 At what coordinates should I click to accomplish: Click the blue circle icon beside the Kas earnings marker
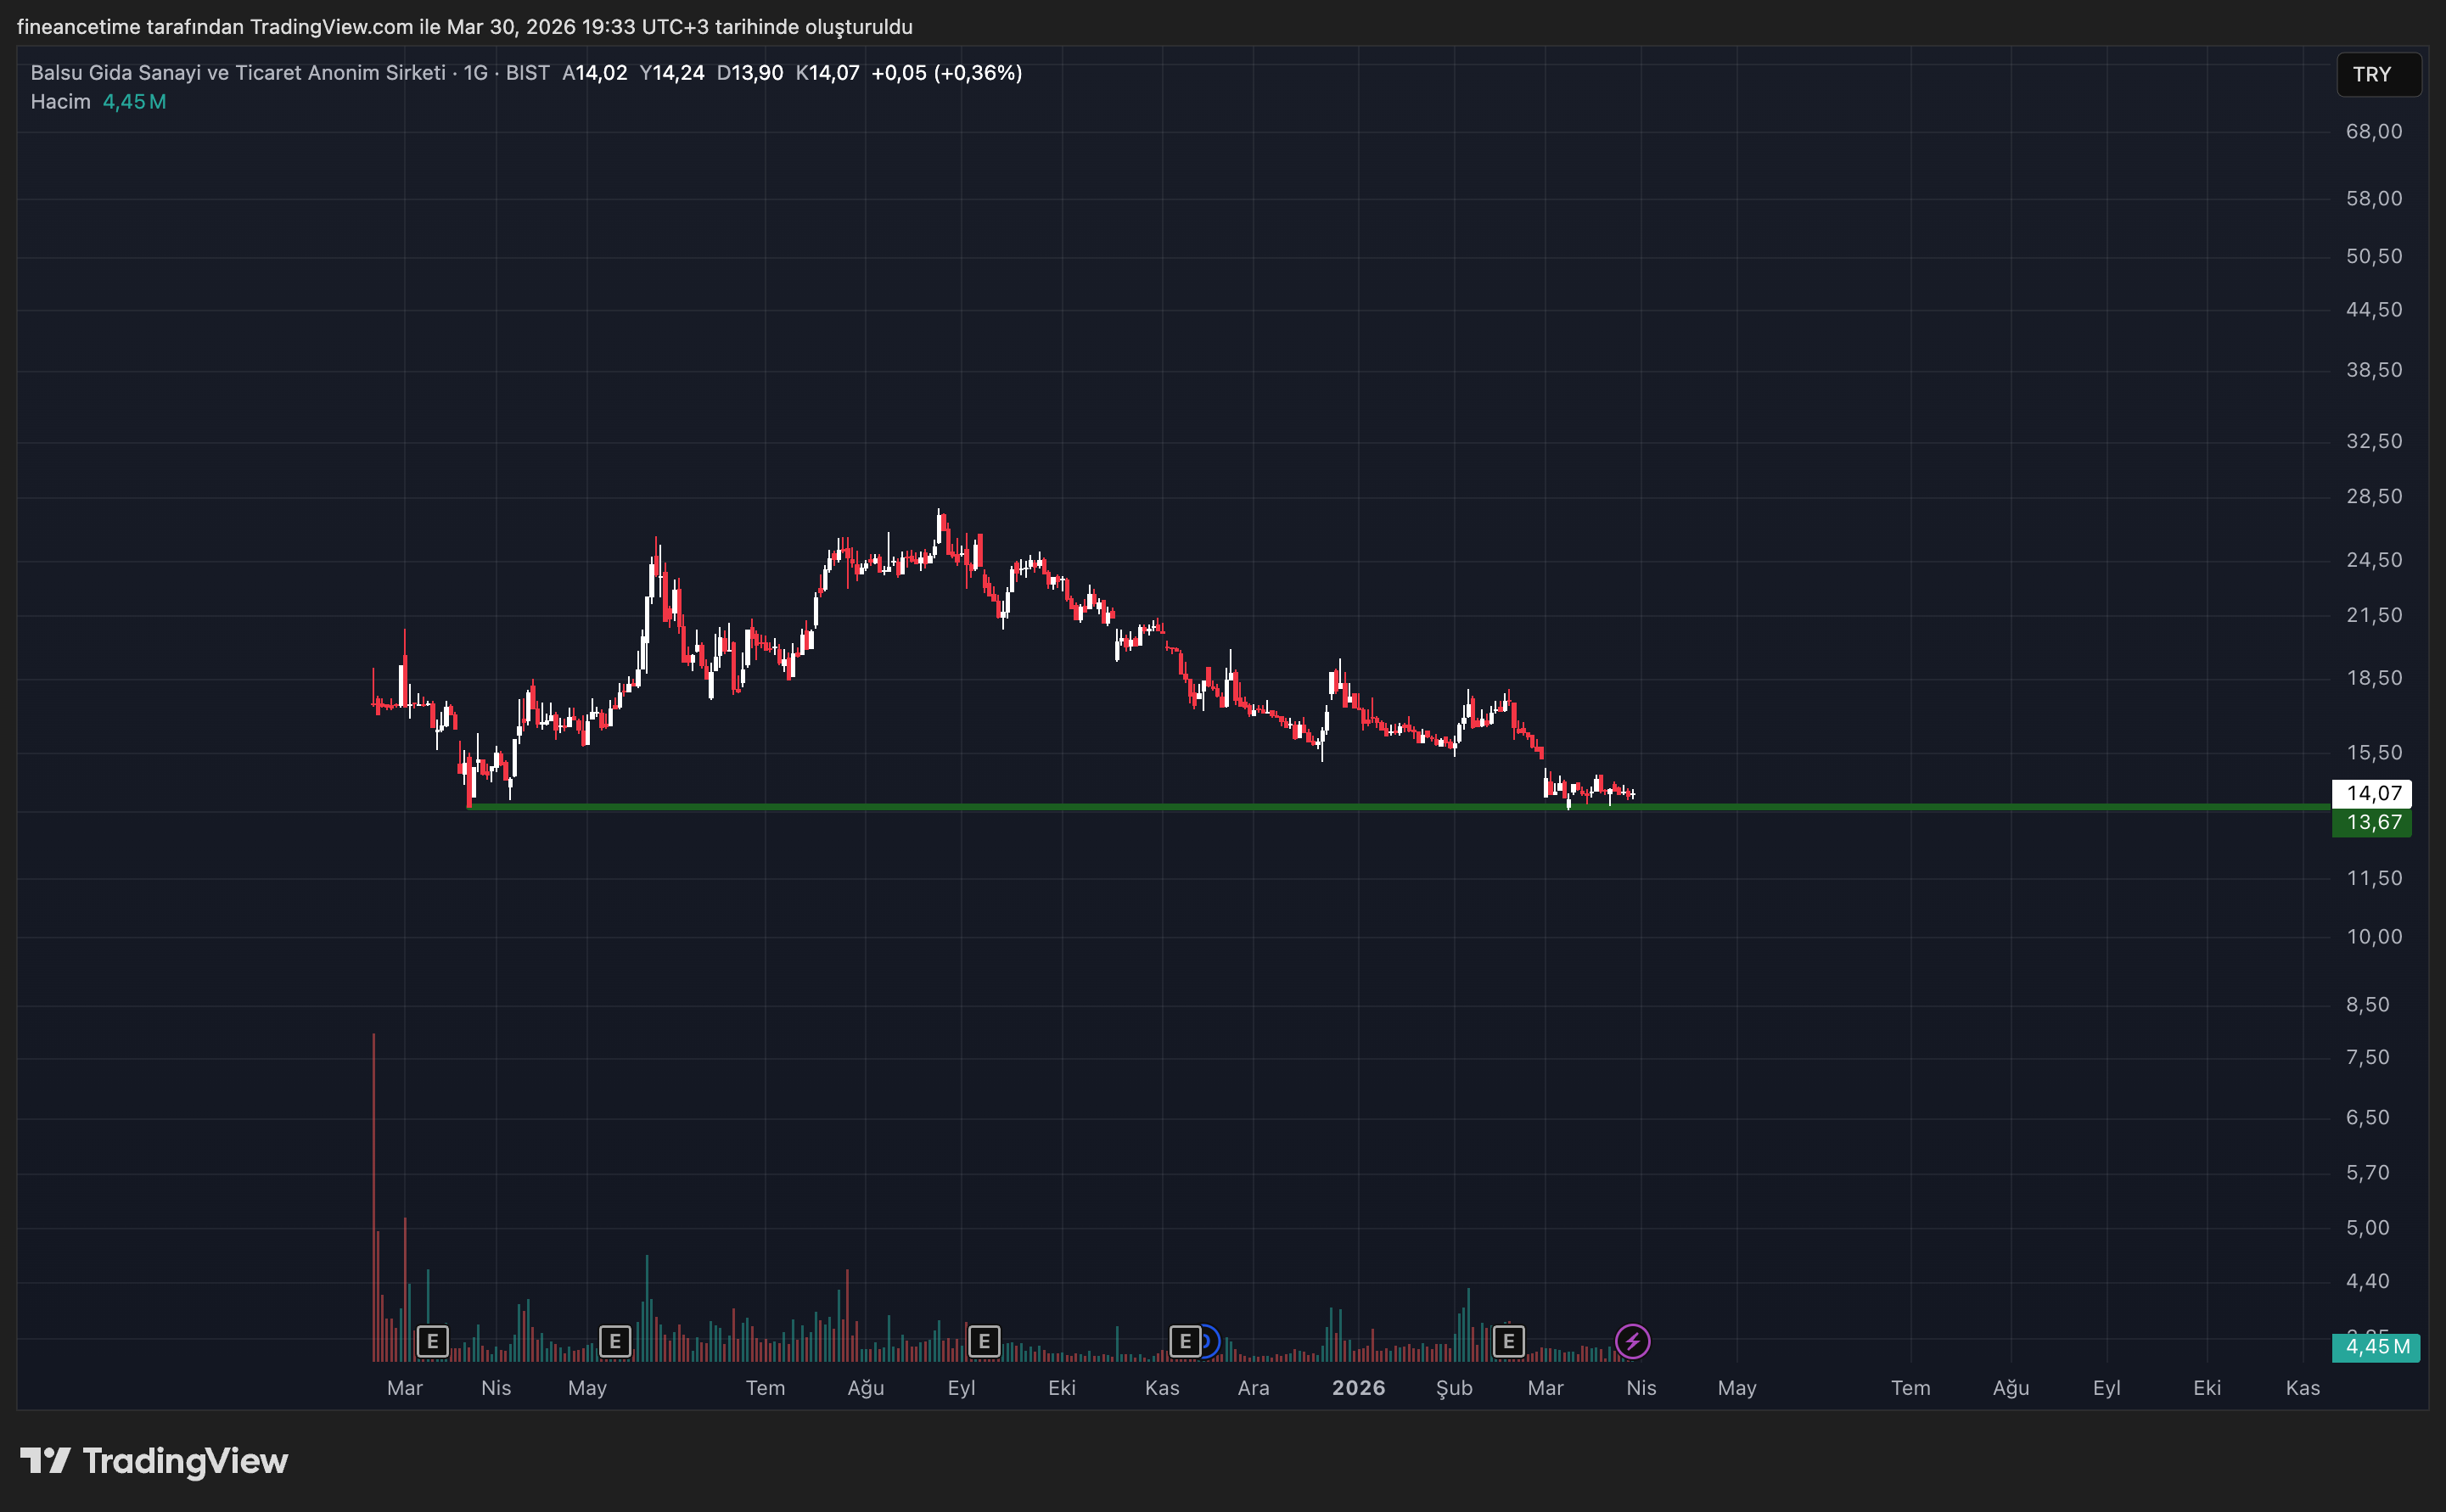click(x=1210, y=1341)
